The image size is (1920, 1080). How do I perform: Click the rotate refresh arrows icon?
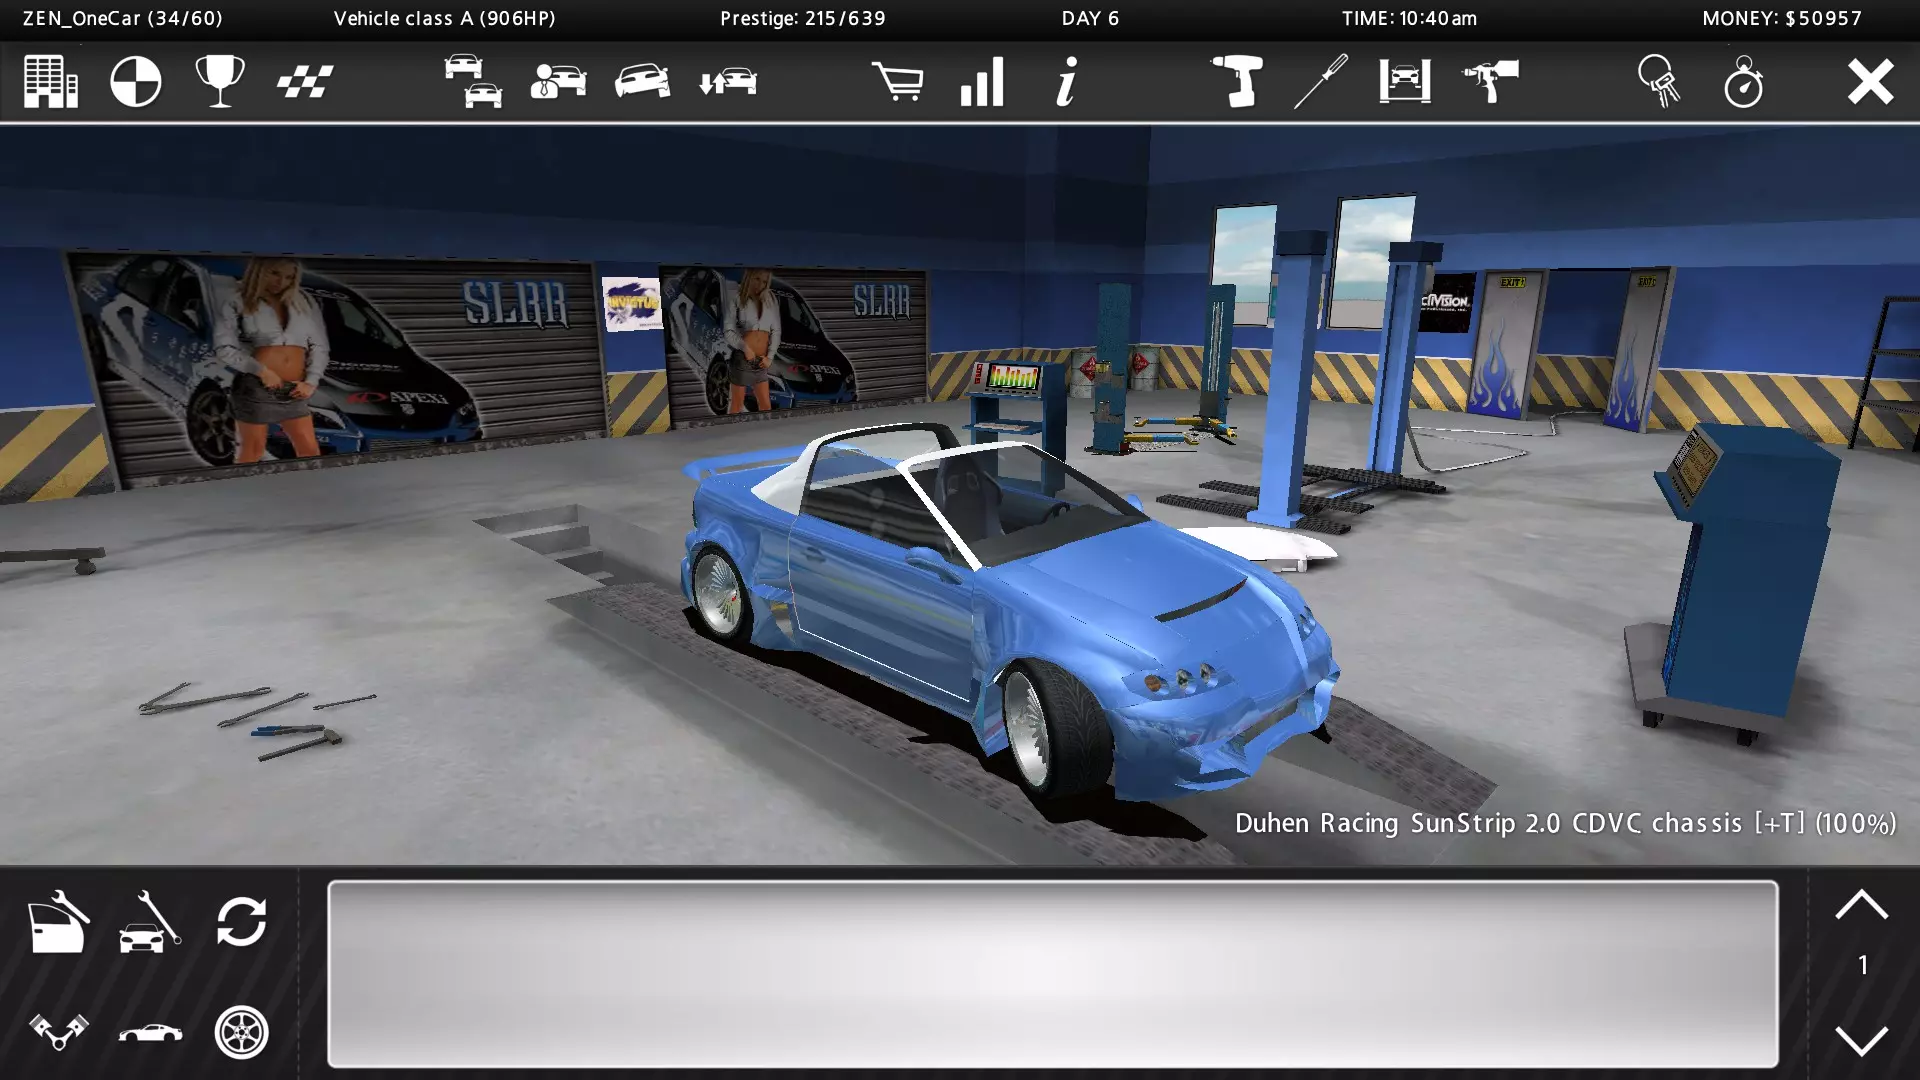[241, 922]
